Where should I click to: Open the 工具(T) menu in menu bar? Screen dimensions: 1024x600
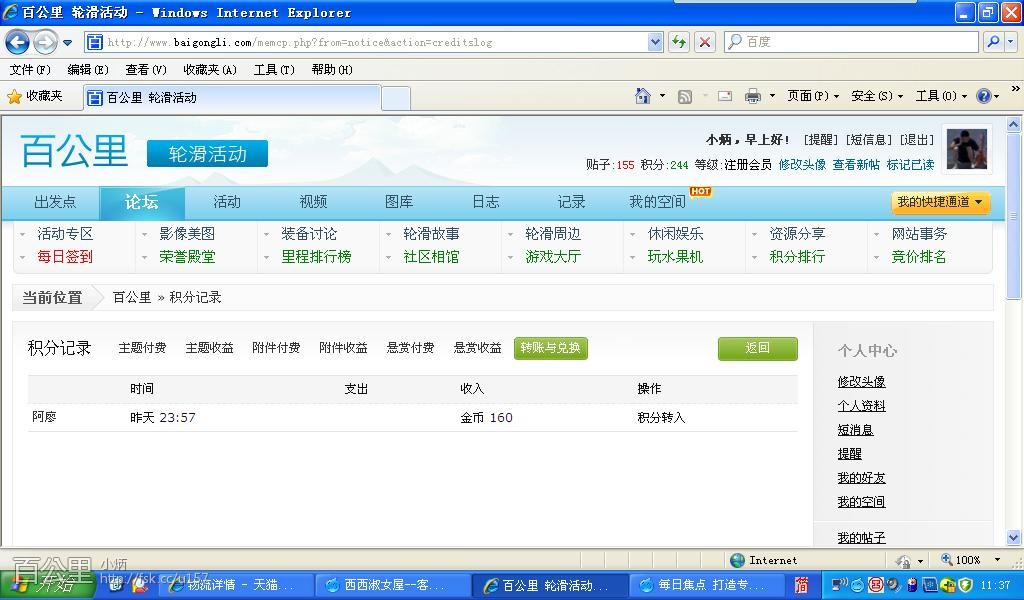coord(273,69)
